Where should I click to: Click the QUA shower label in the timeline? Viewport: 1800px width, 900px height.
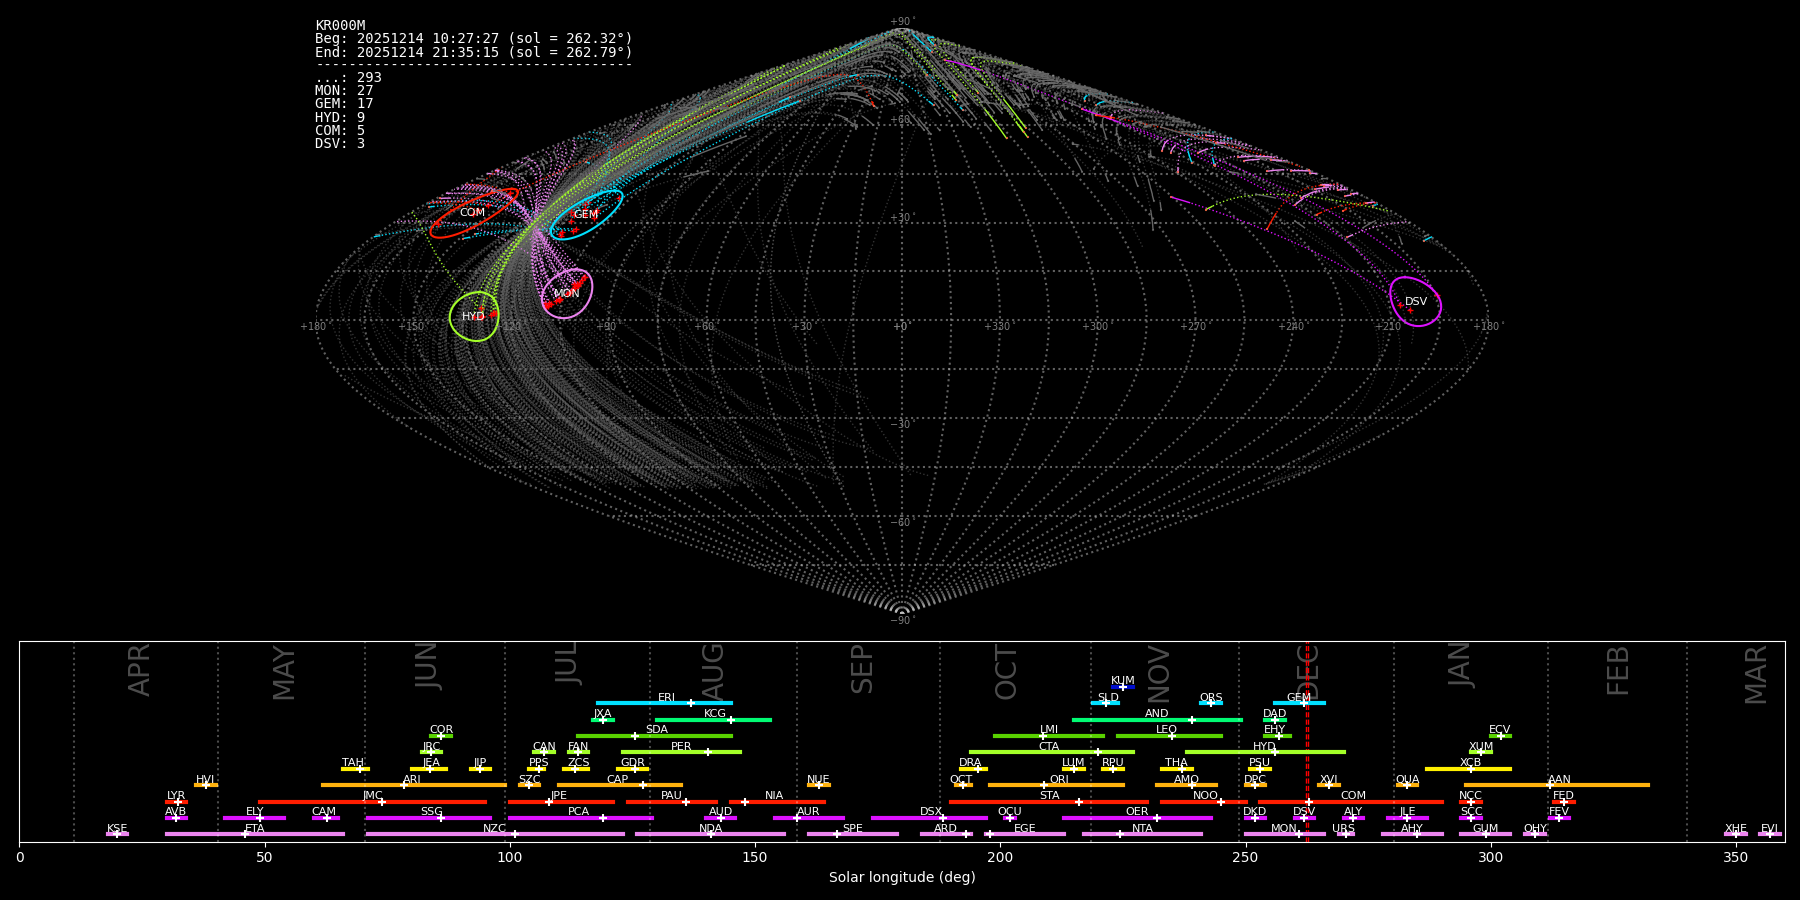1407,779
